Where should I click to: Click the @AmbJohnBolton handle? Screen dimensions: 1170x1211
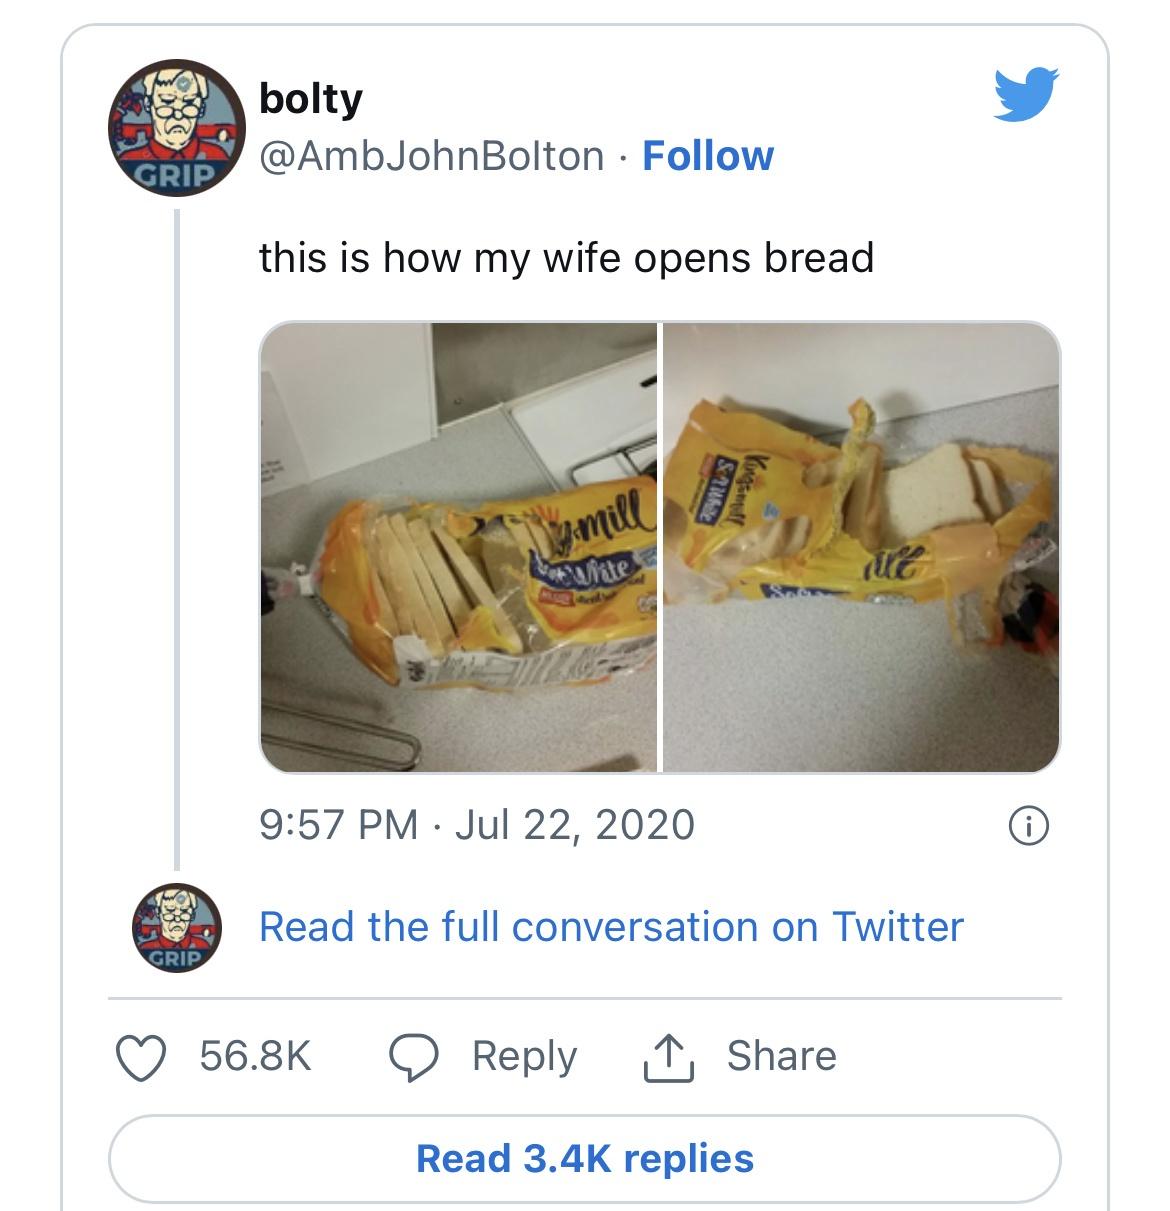pos(432,156)
